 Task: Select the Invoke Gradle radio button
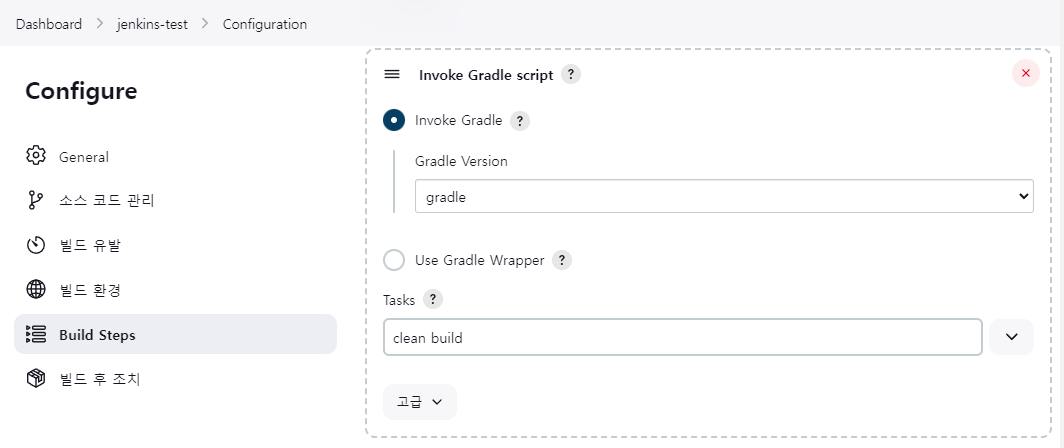pos(394,120)
